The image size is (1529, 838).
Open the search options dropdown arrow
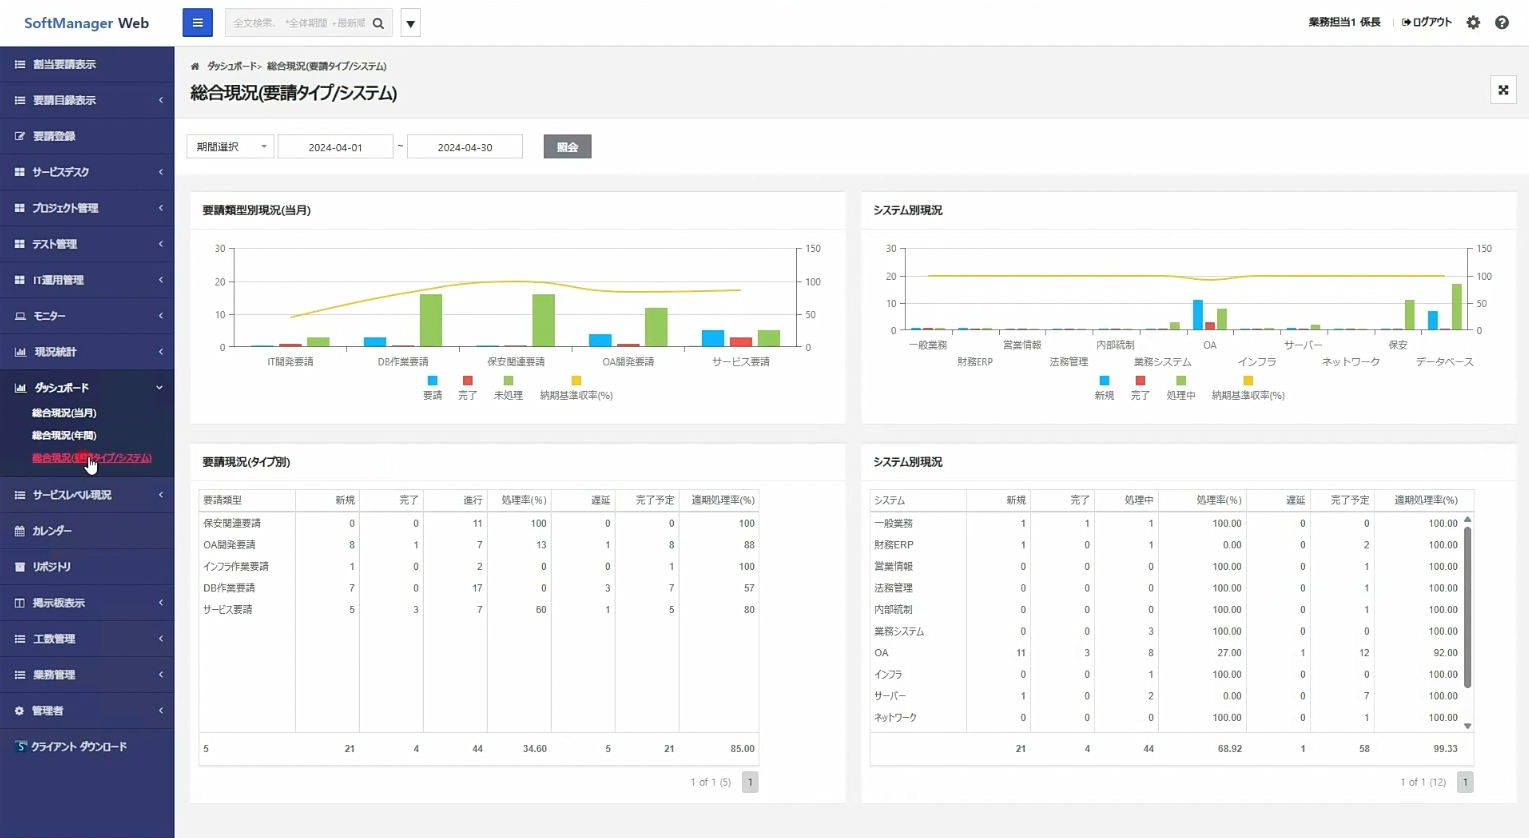click(x=410, y=23)
